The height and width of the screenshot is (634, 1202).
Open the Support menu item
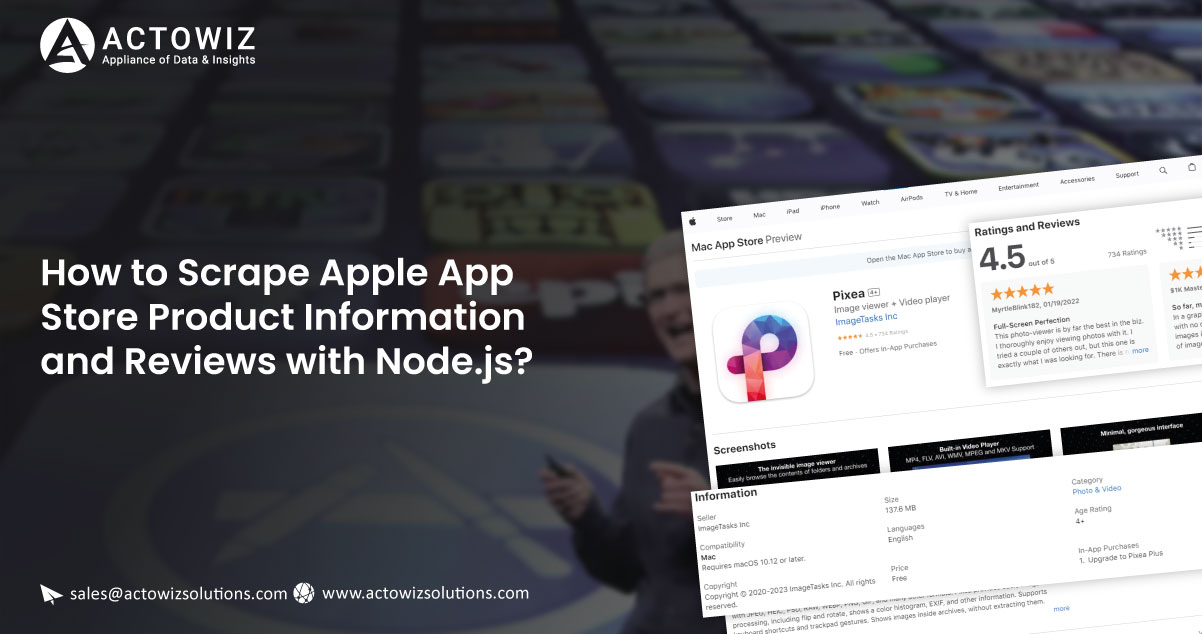(1127, 175)
